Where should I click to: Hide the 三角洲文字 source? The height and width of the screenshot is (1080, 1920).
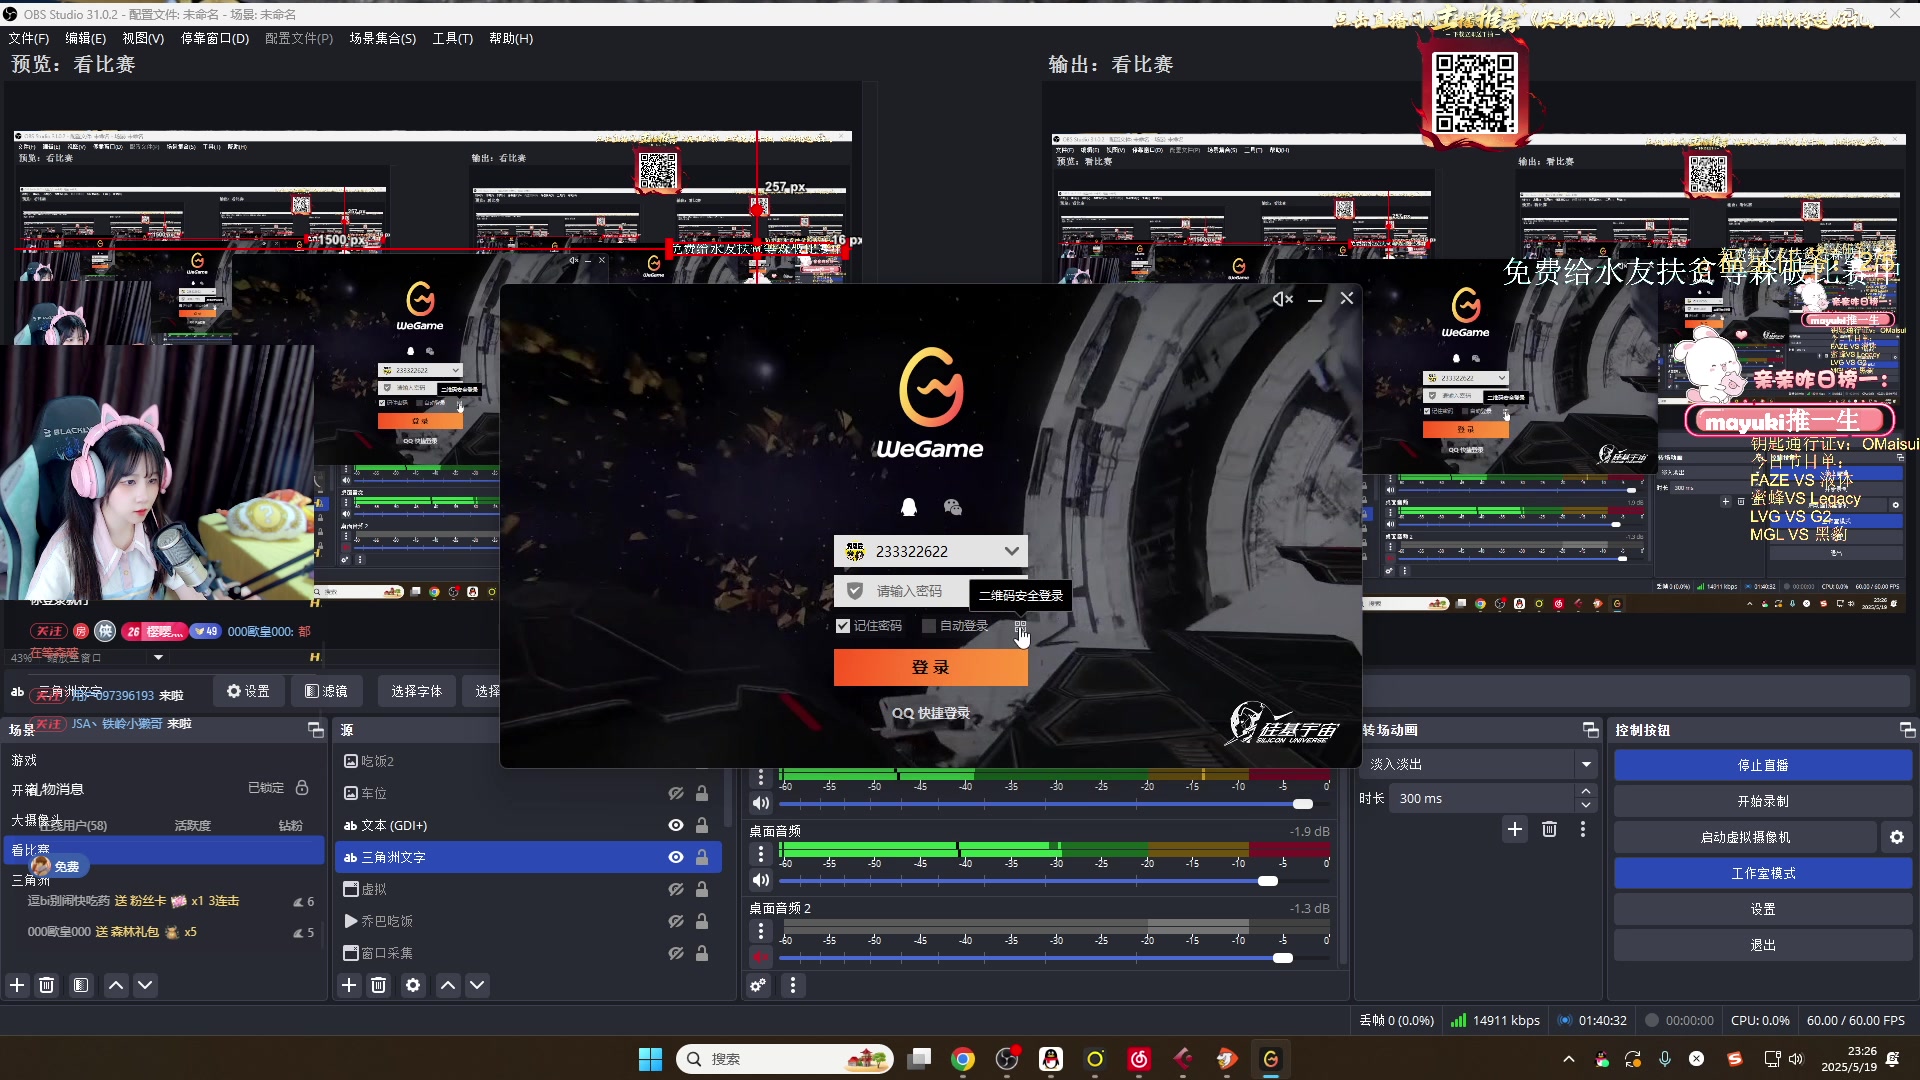(x=676, y=858)
